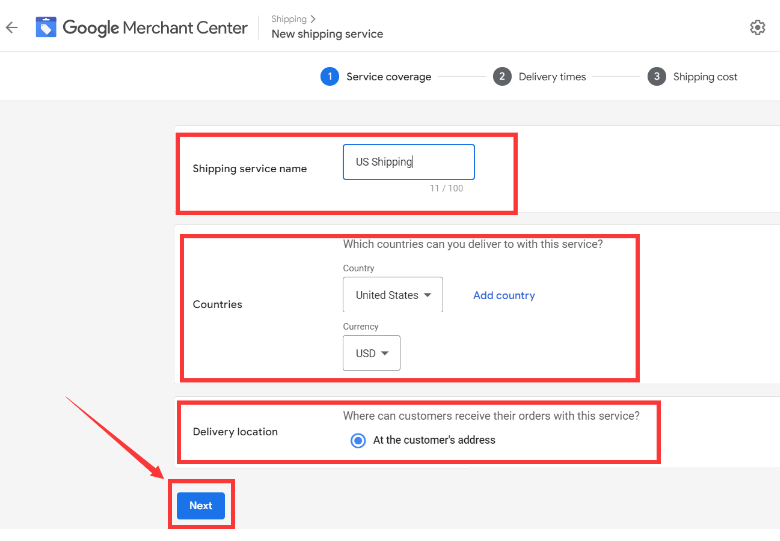The image size is (780, 541).
Task: Expand the USD currency dropdown
Action: [371, 353]
